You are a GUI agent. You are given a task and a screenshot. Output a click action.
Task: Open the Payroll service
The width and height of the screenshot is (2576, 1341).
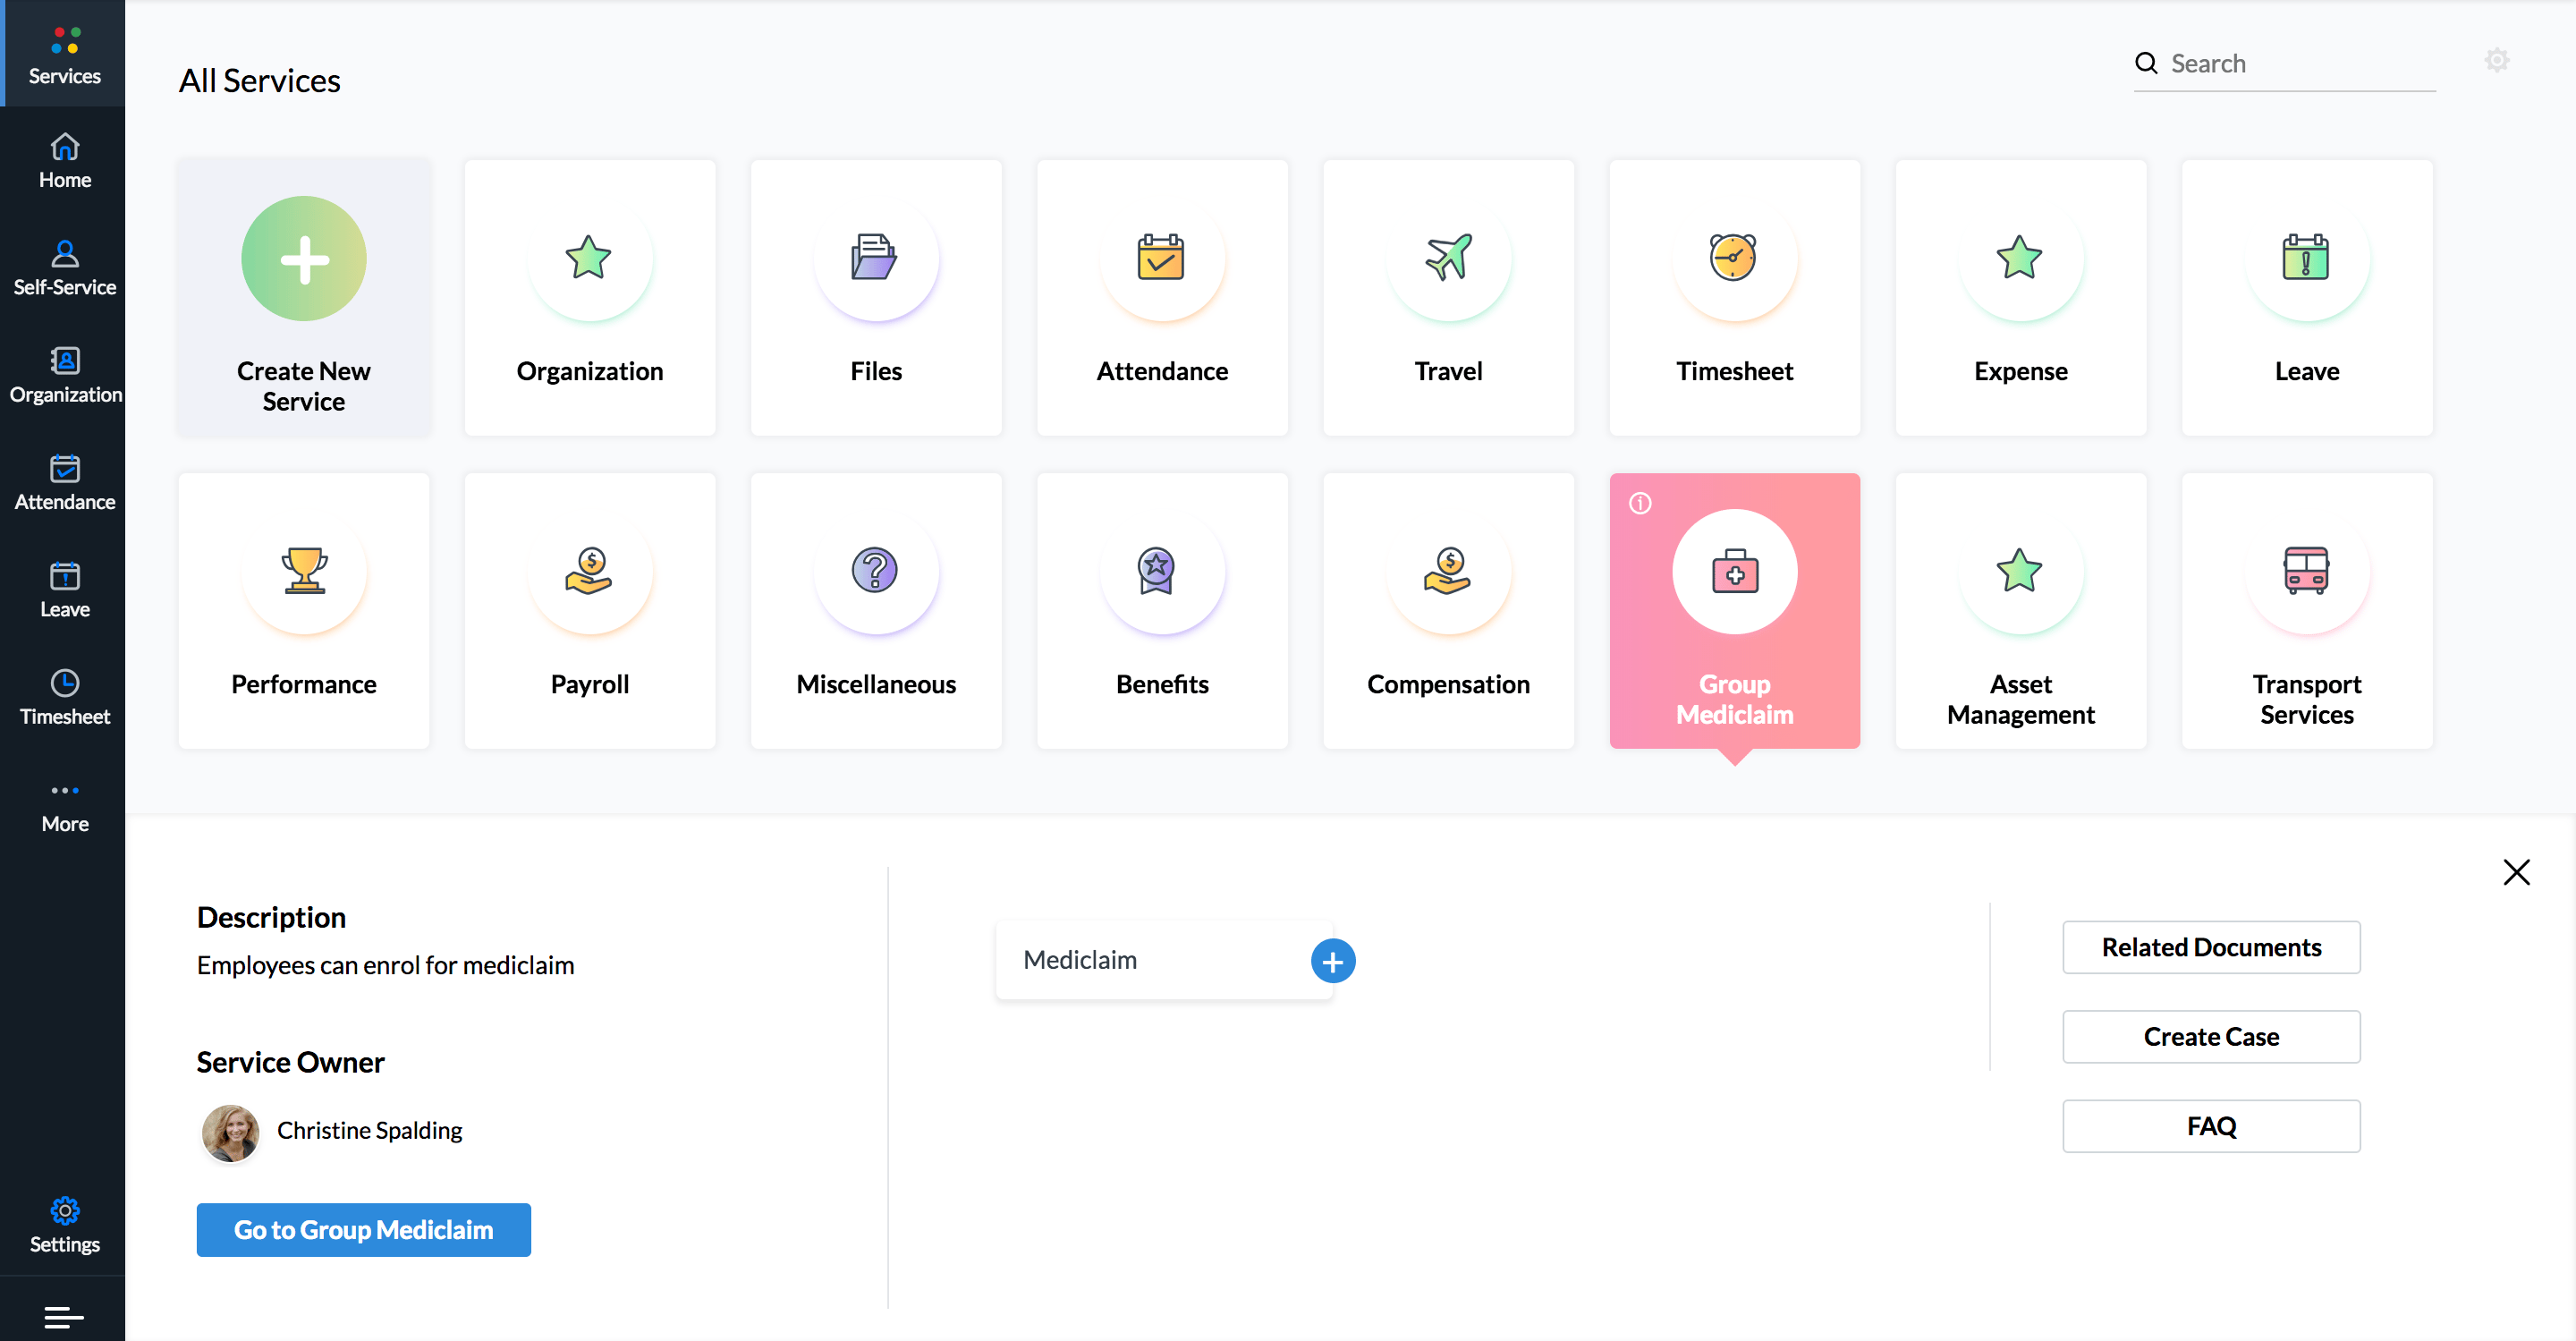pyautogui.click(x=589, y=610)
